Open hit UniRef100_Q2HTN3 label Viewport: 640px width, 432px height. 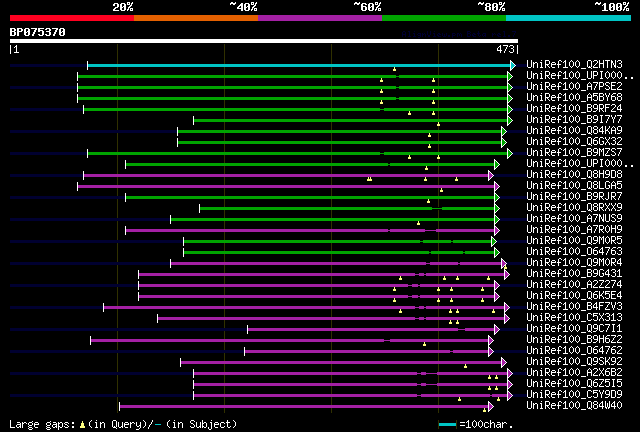tap(574, 64)
